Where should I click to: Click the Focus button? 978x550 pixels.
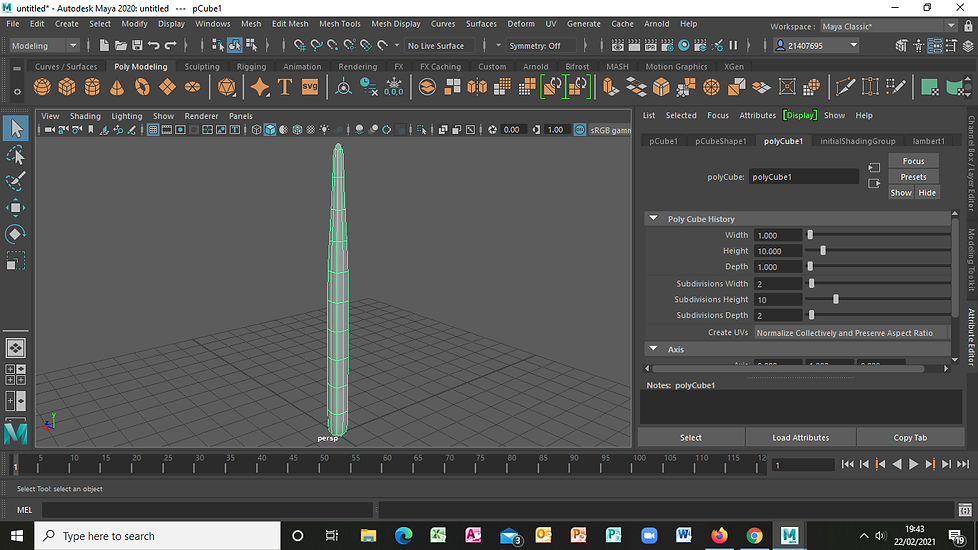[913, 161]
